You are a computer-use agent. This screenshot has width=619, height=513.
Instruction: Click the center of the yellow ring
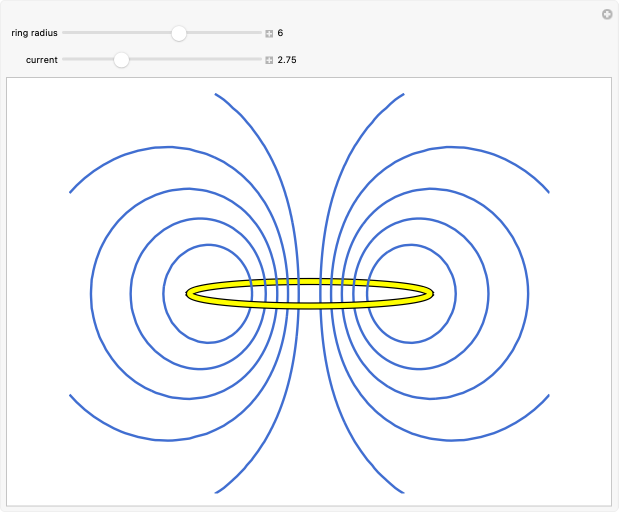point(310,293)
